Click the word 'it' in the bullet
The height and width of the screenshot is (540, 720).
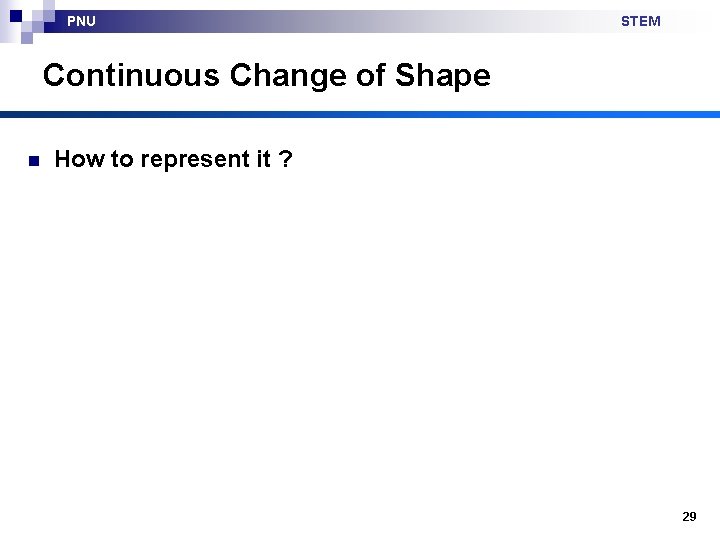(262, 159)
